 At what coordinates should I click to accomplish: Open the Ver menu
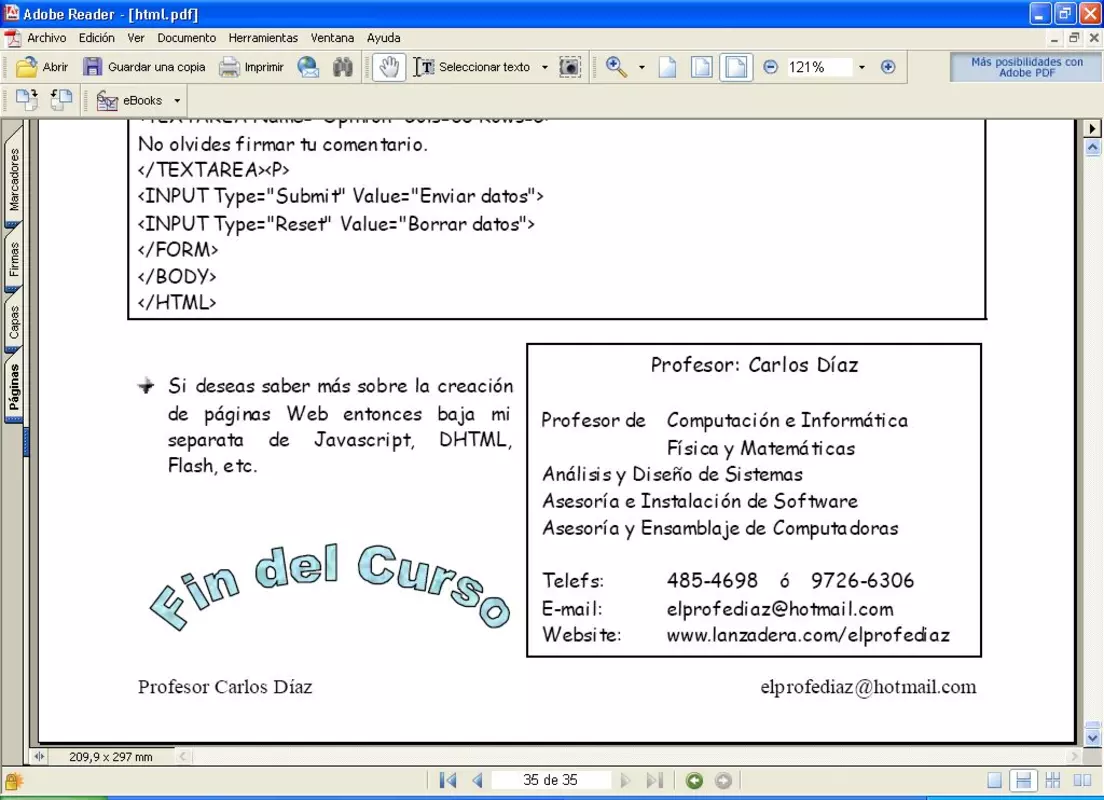(x=136, y=37)
